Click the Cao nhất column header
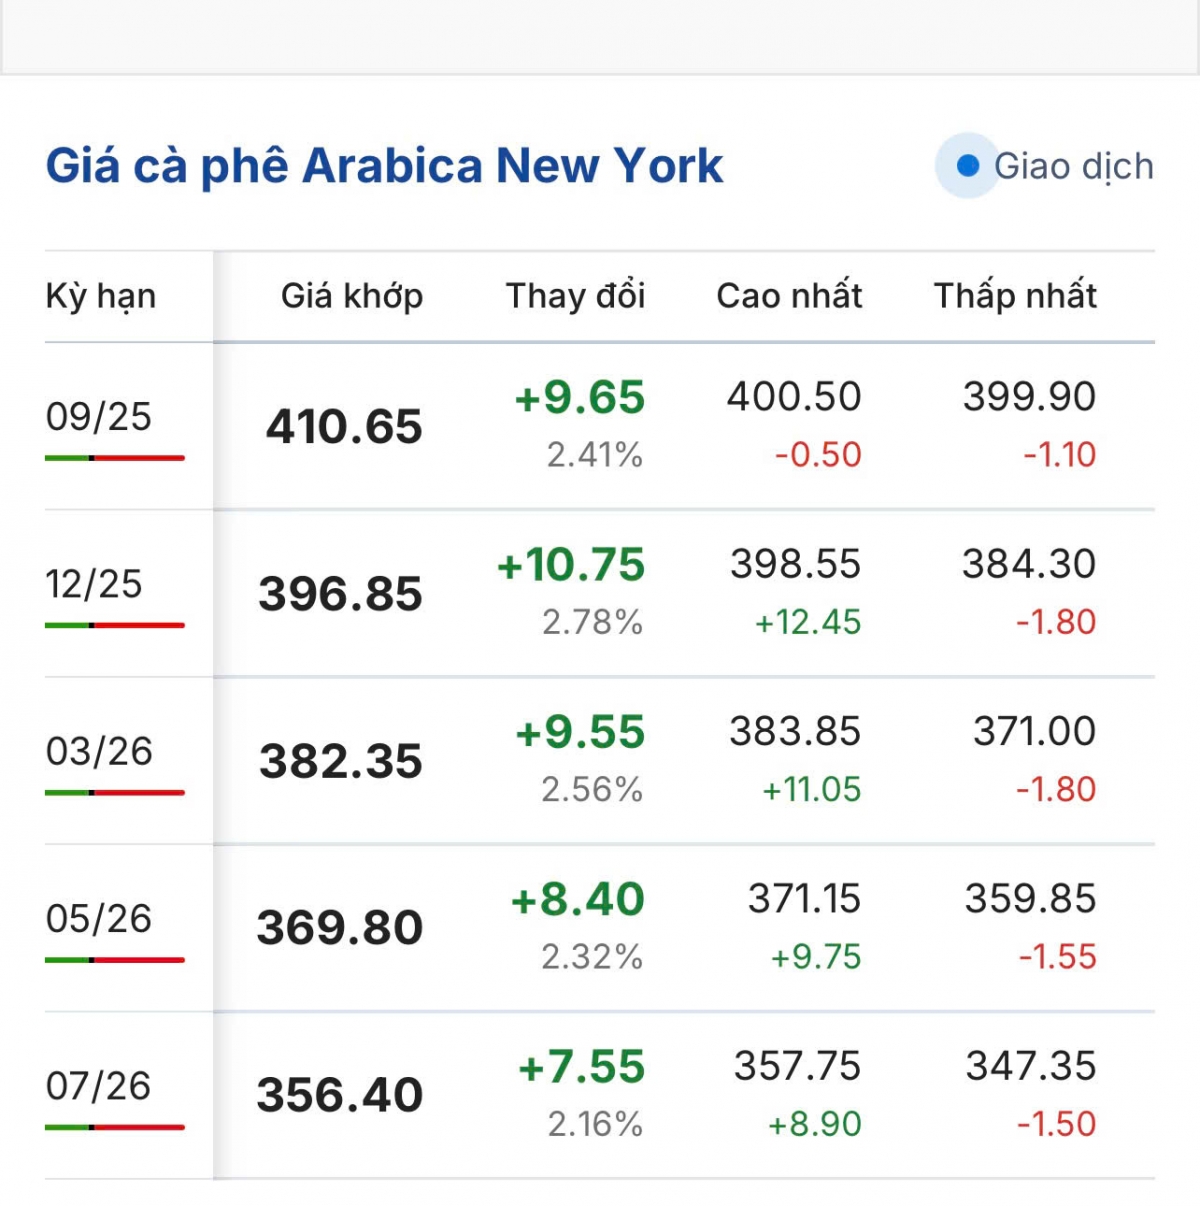Screen dimensions: 1200x1206 (x=789, y=296)
